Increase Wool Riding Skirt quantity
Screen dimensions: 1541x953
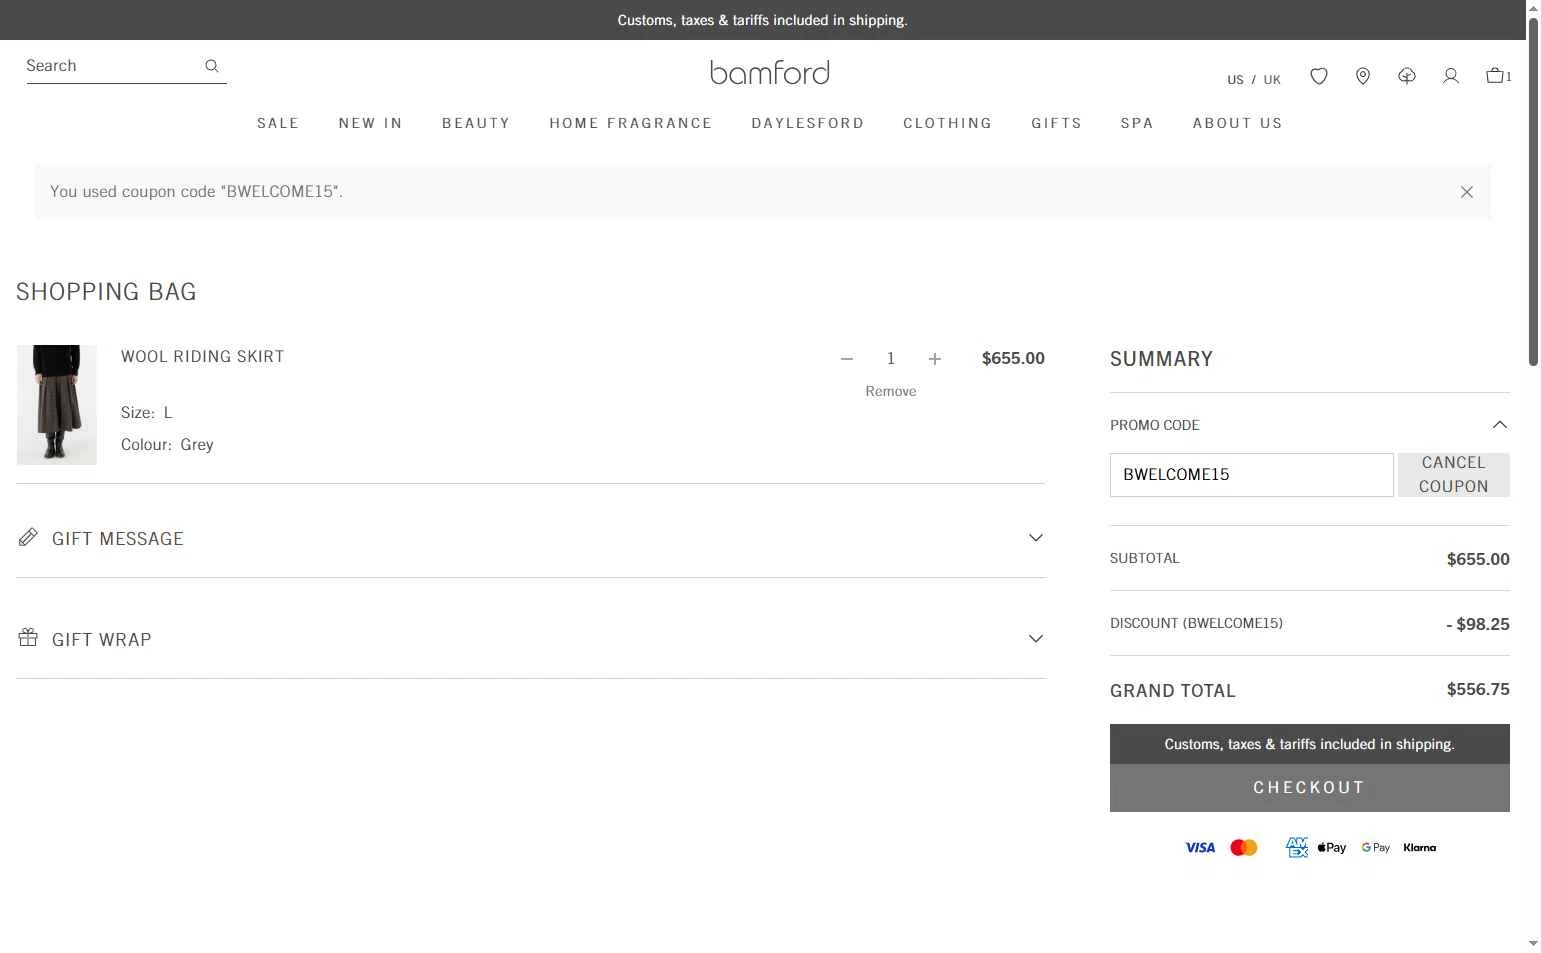point(935,359)
